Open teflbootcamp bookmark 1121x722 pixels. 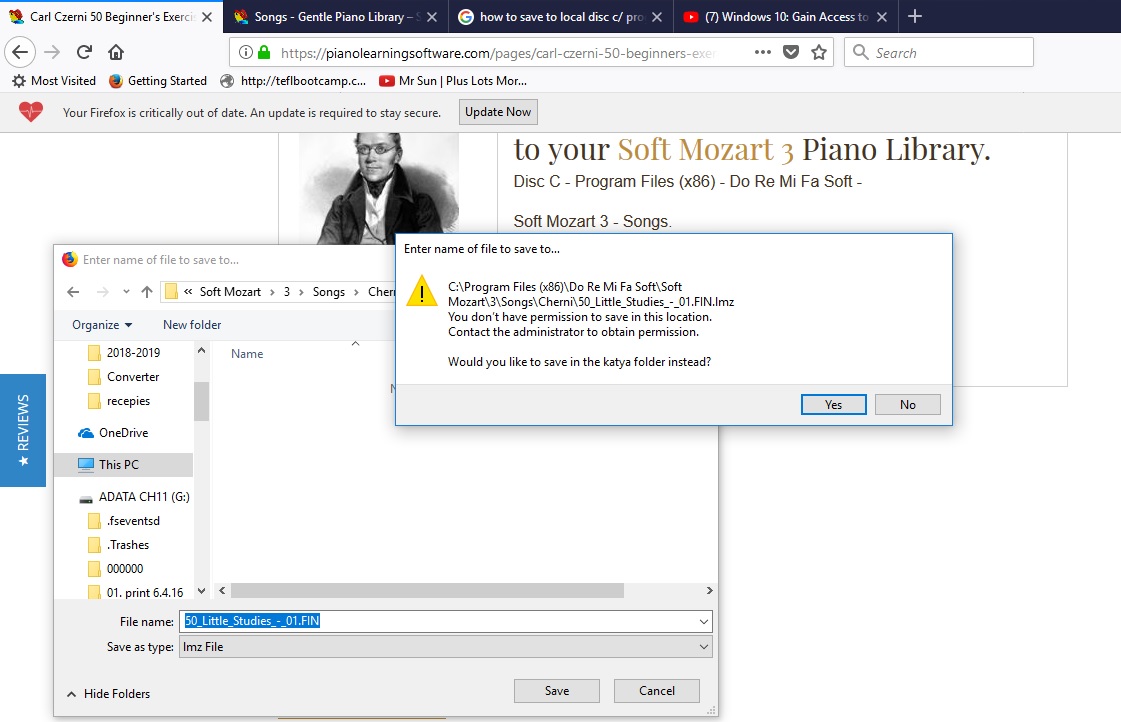tap(293, 81)
